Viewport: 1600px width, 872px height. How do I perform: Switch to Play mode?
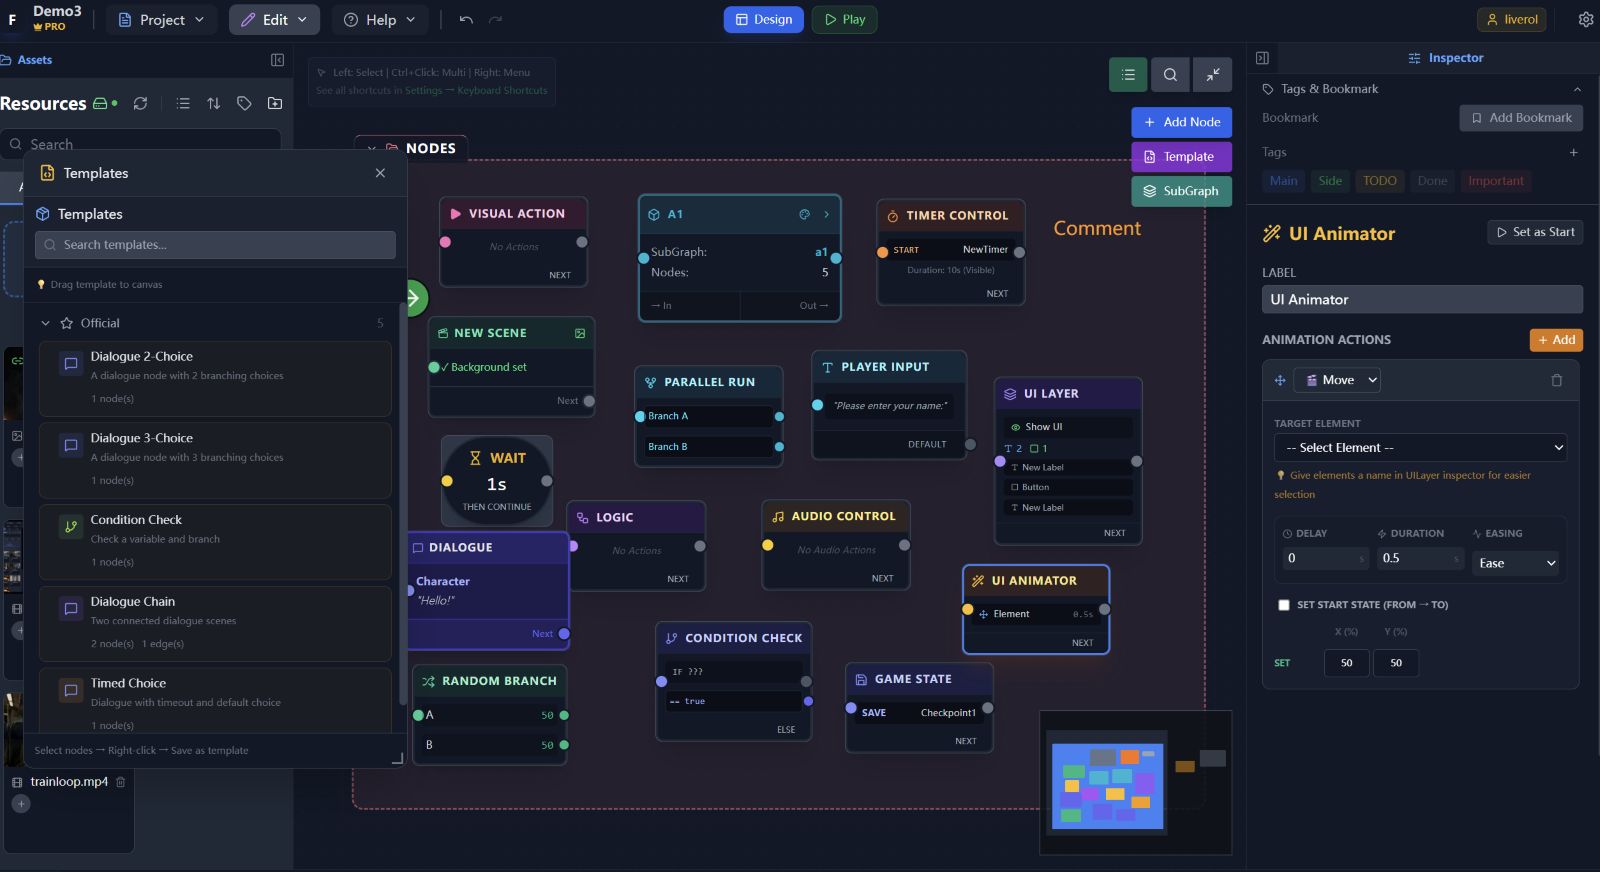click(845, 19)
